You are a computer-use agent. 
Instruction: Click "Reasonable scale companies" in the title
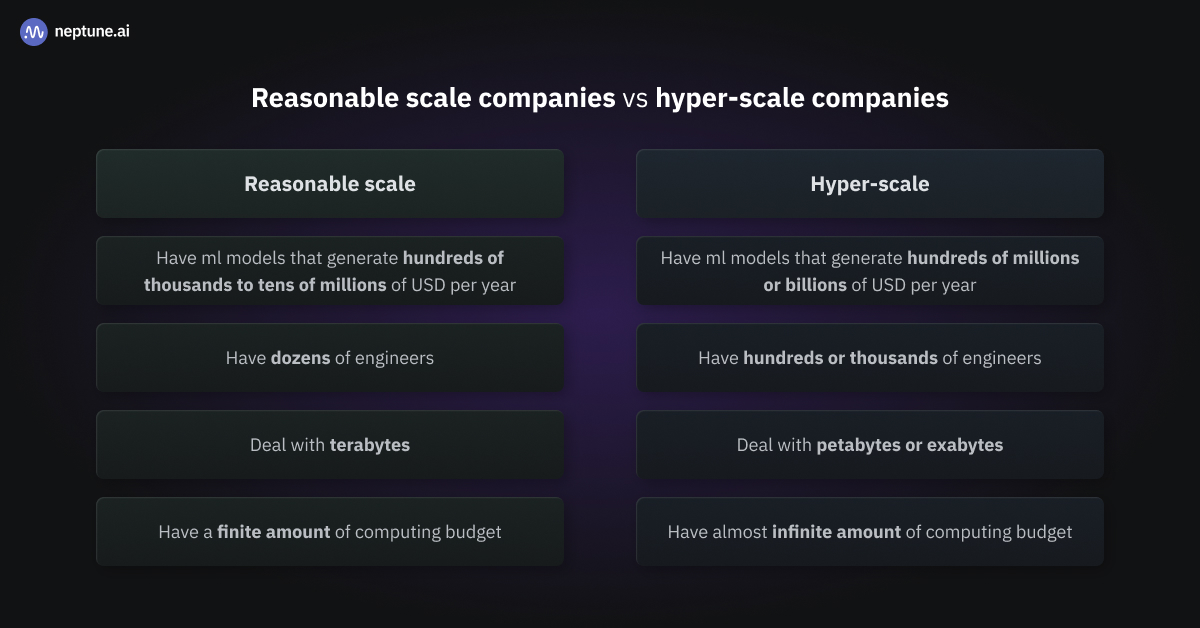click(x=432, y=98)
